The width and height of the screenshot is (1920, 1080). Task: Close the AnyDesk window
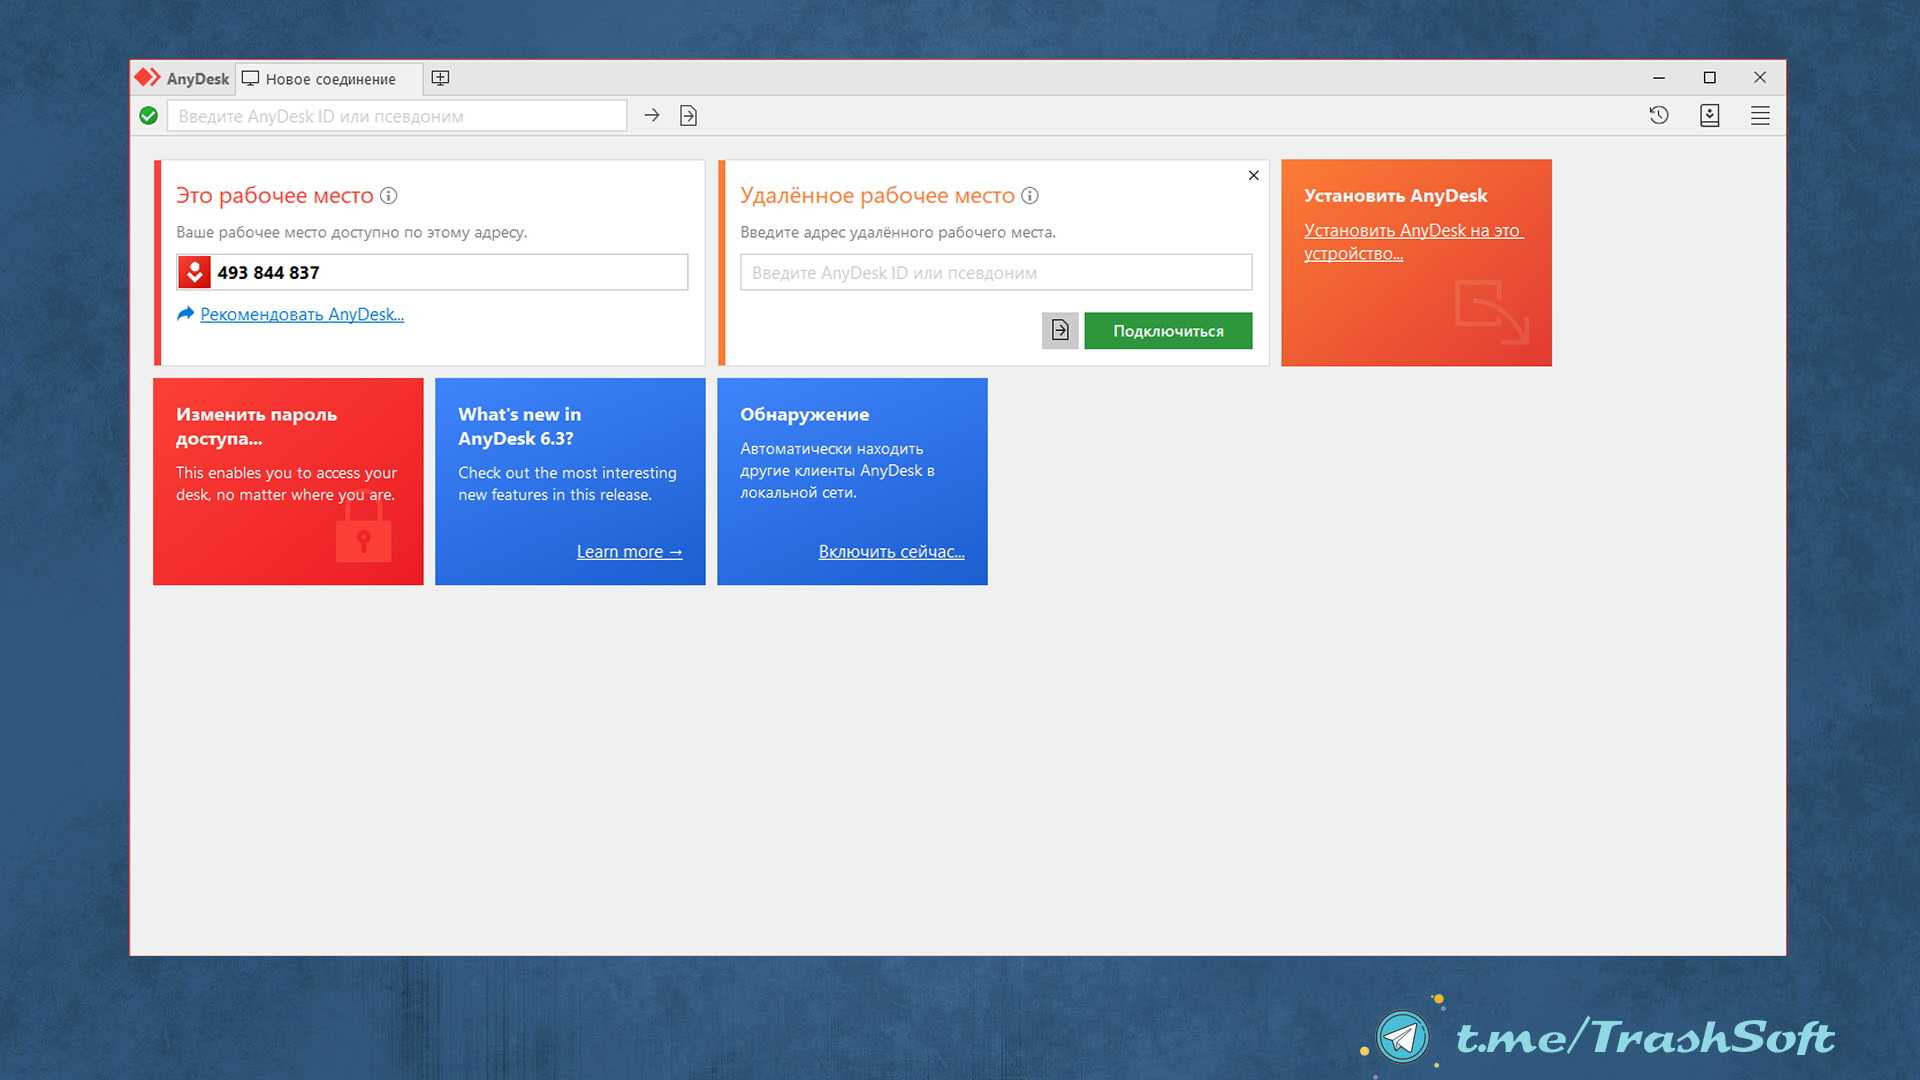1760,77
